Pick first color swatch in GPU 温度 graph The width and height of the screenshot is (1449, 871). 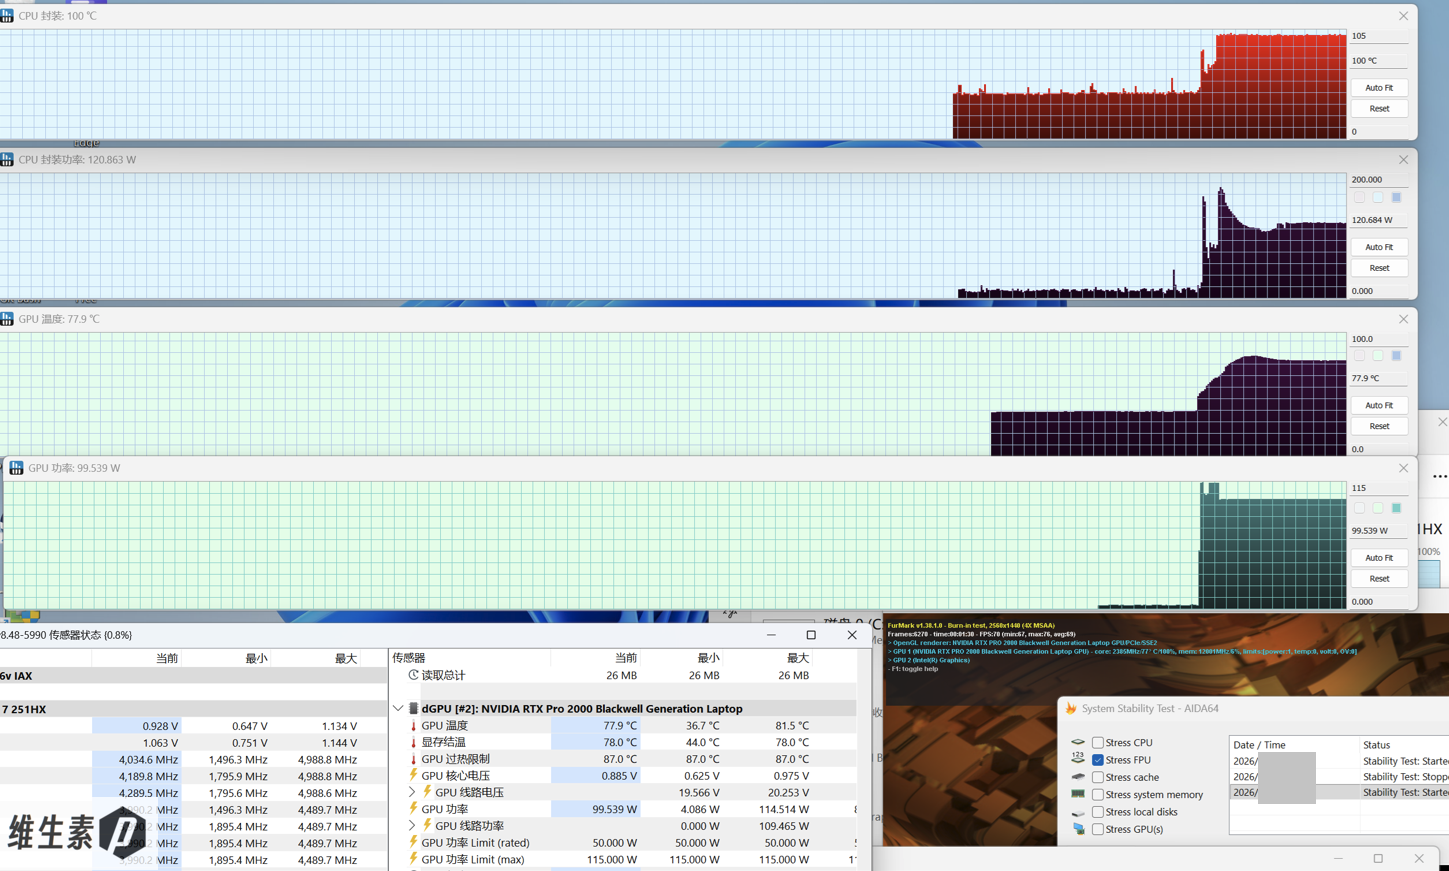(x=1359, y=356)
